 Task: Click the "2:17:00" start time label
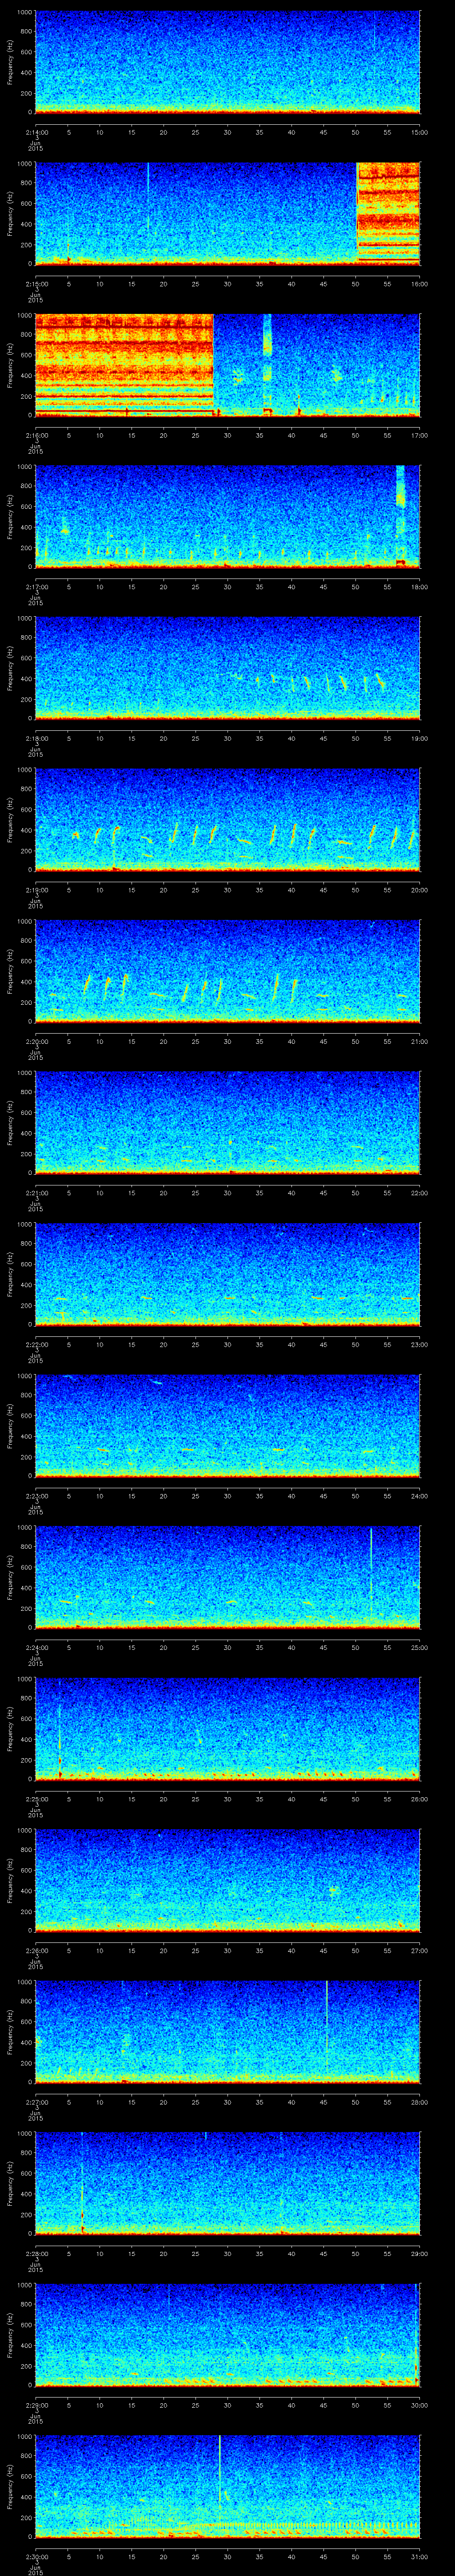tap(36, 587)
